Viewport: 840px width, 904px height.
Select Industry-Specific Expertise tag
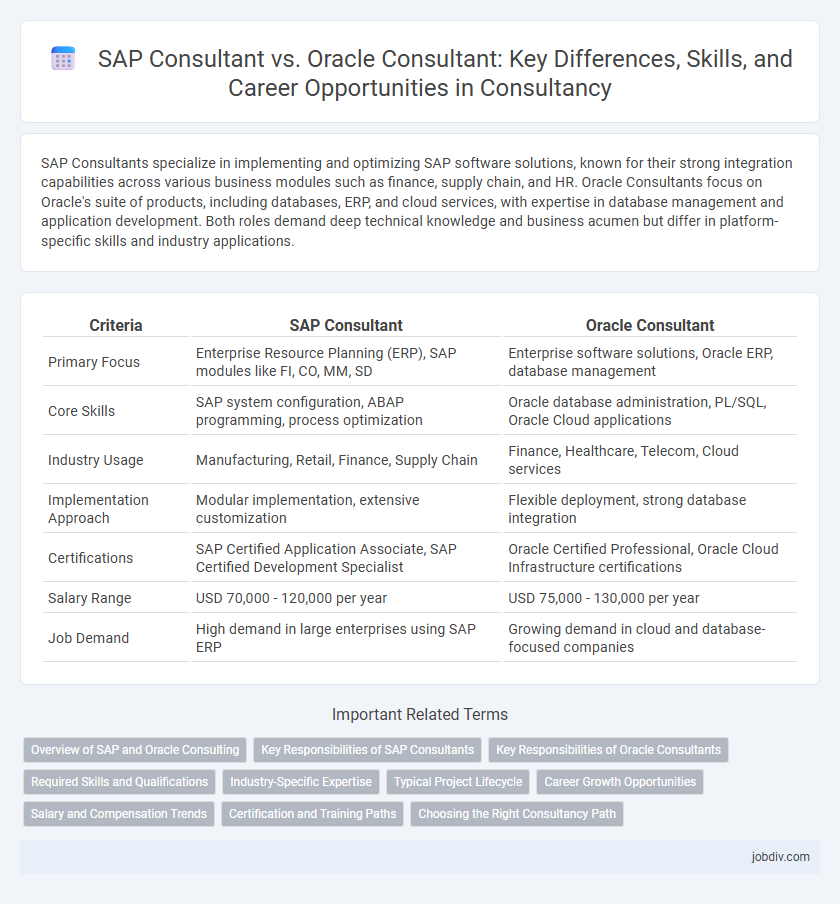(301, 782)
